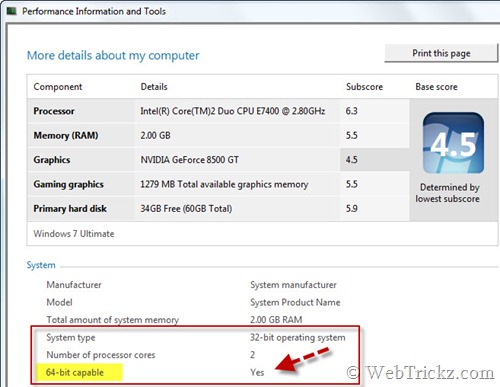Click '1279 MB Total available graphics memory'
This screenshot has height=387, width=500.
point(224,184)
